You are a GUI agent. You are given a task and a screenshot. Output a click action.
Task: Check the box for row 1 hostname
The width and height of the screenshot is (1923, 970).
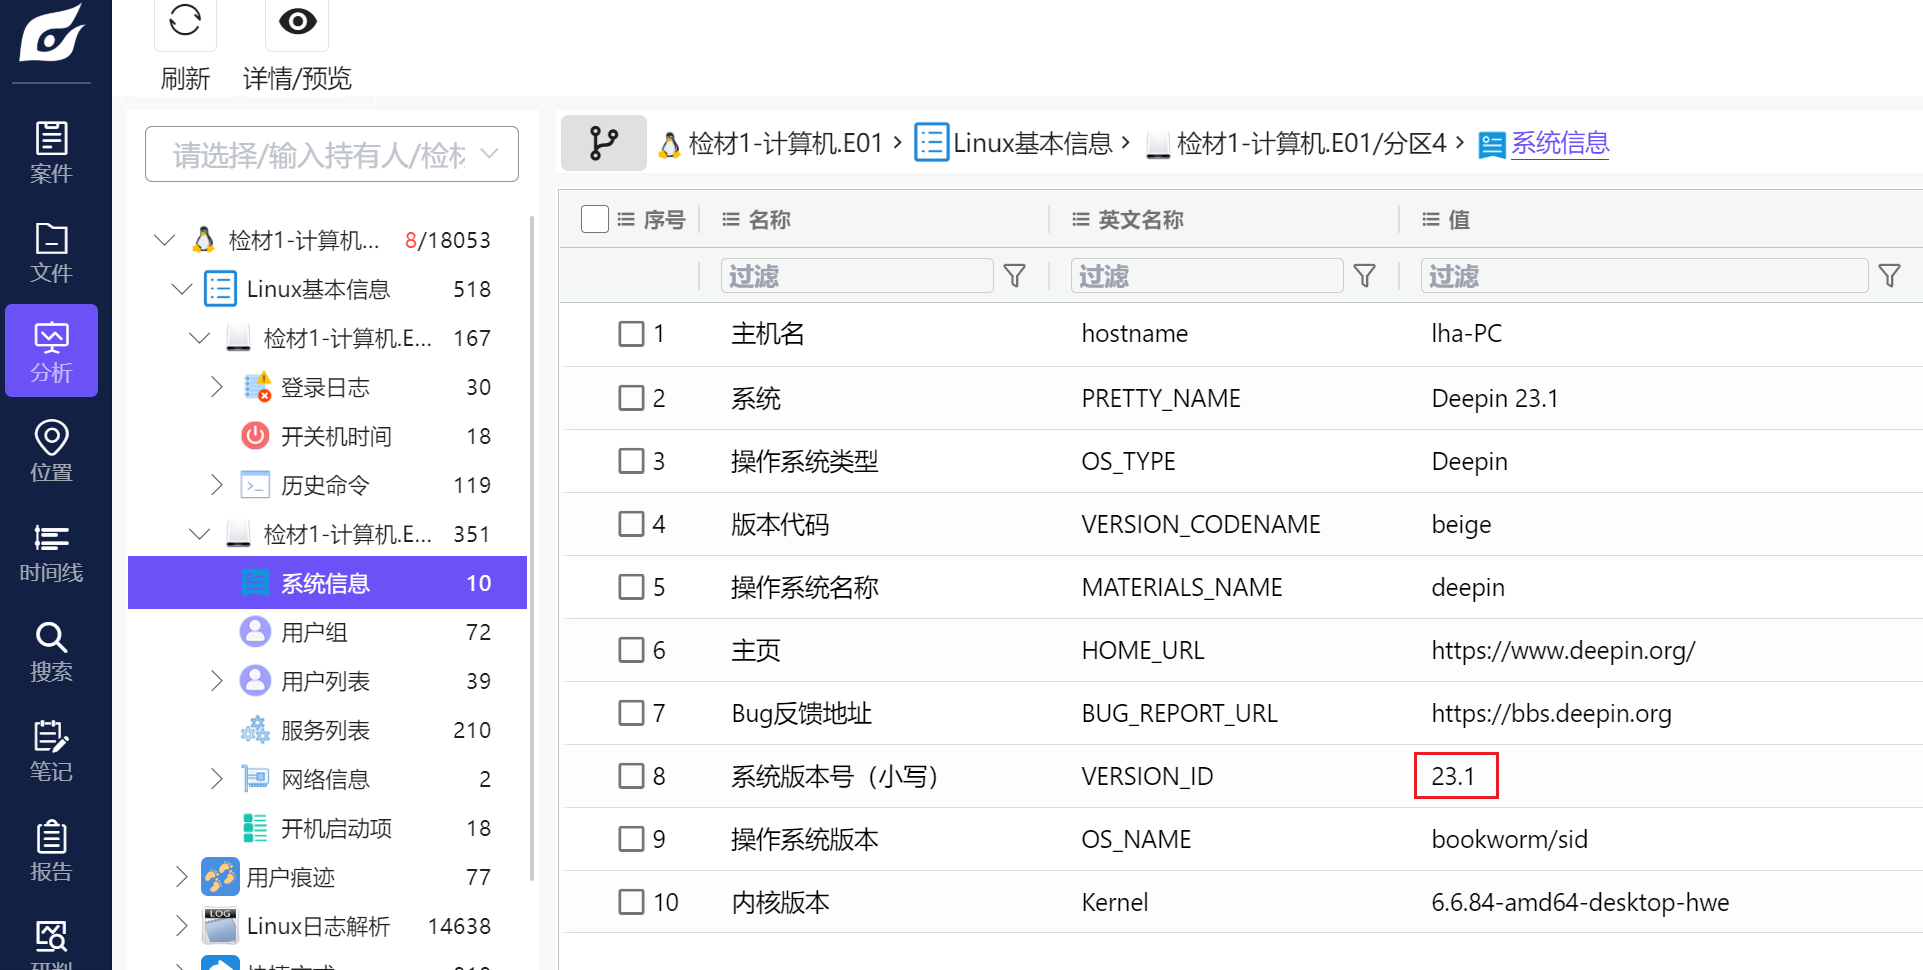coord(631,334)
